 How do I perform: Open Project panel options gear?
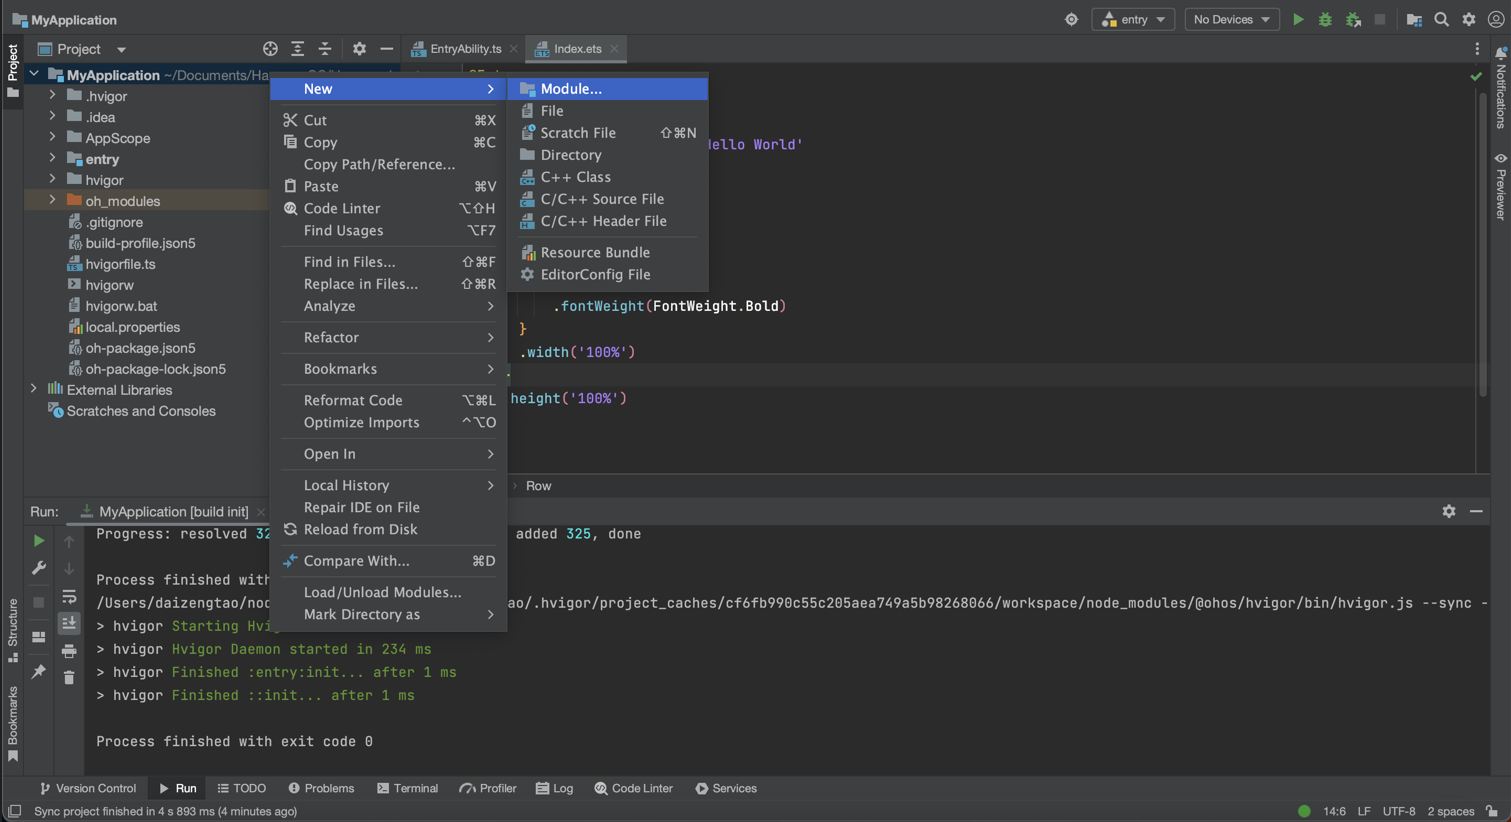pyautogui.click(x=359, y=48)
